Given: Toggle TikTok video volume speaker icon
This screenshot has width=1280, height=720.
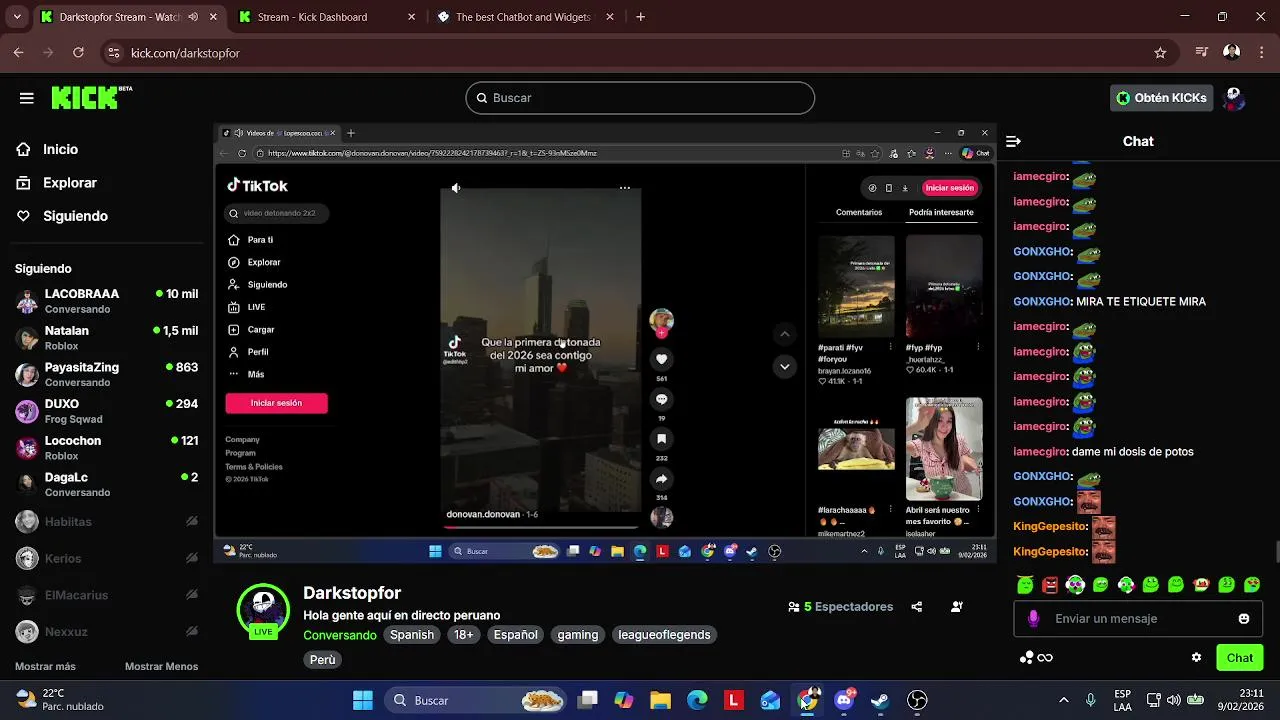Looking at the screenshot, I should click(x=456, y=188).
